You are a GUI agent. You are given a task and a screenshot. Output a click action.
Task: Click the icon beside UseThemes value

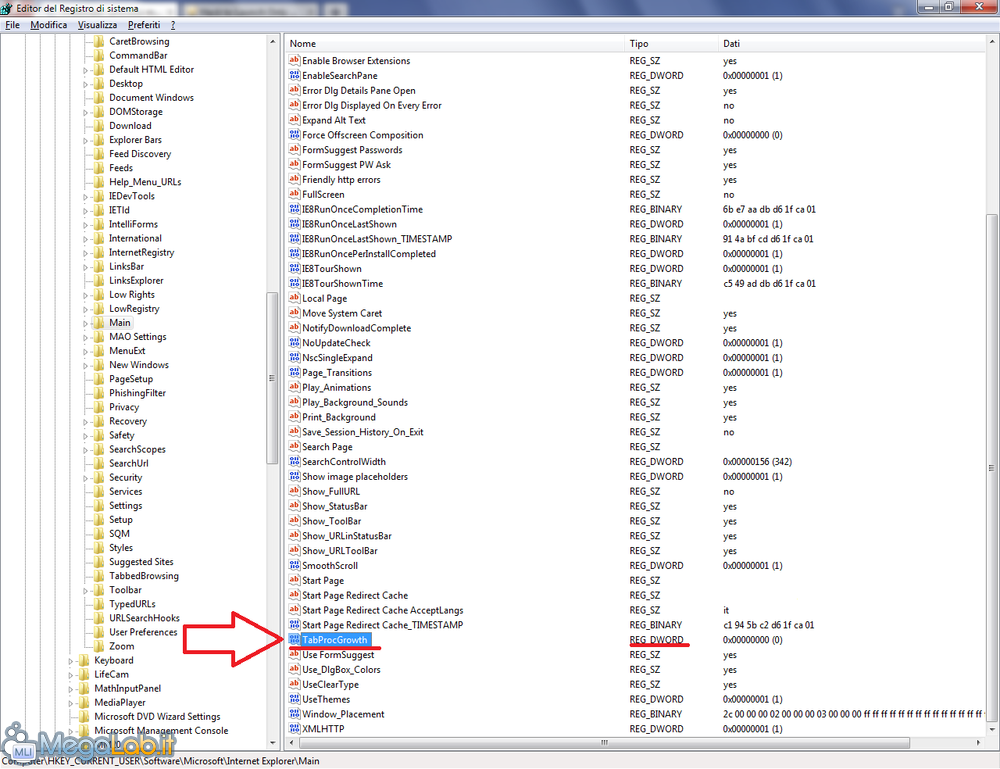click(294, 699)
